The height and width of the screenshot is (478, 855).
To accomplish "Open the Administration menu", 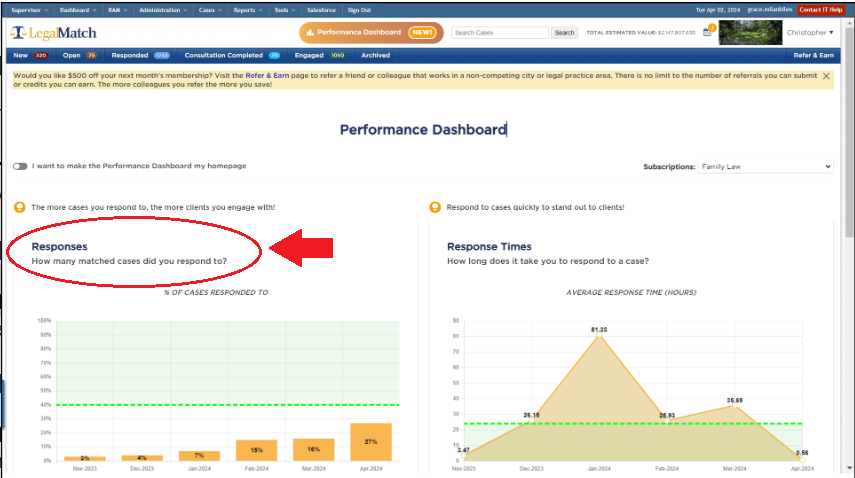I will click(162, 9).
